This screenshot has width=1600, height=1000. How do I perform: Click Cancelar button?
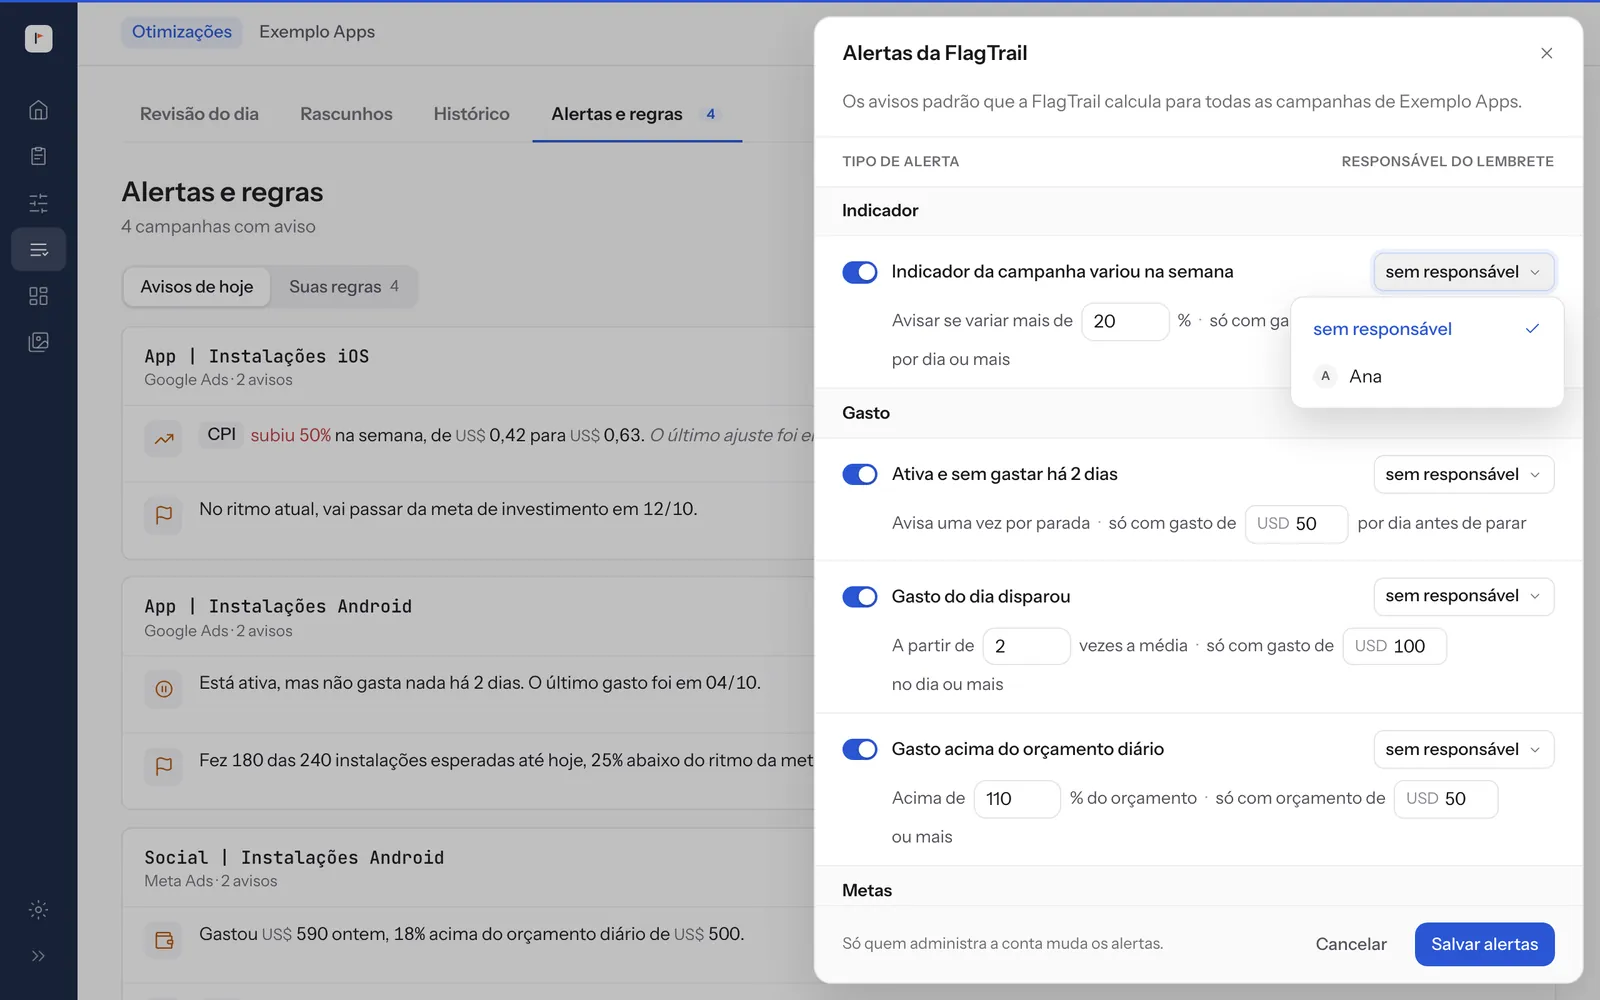coord(1351,944)
